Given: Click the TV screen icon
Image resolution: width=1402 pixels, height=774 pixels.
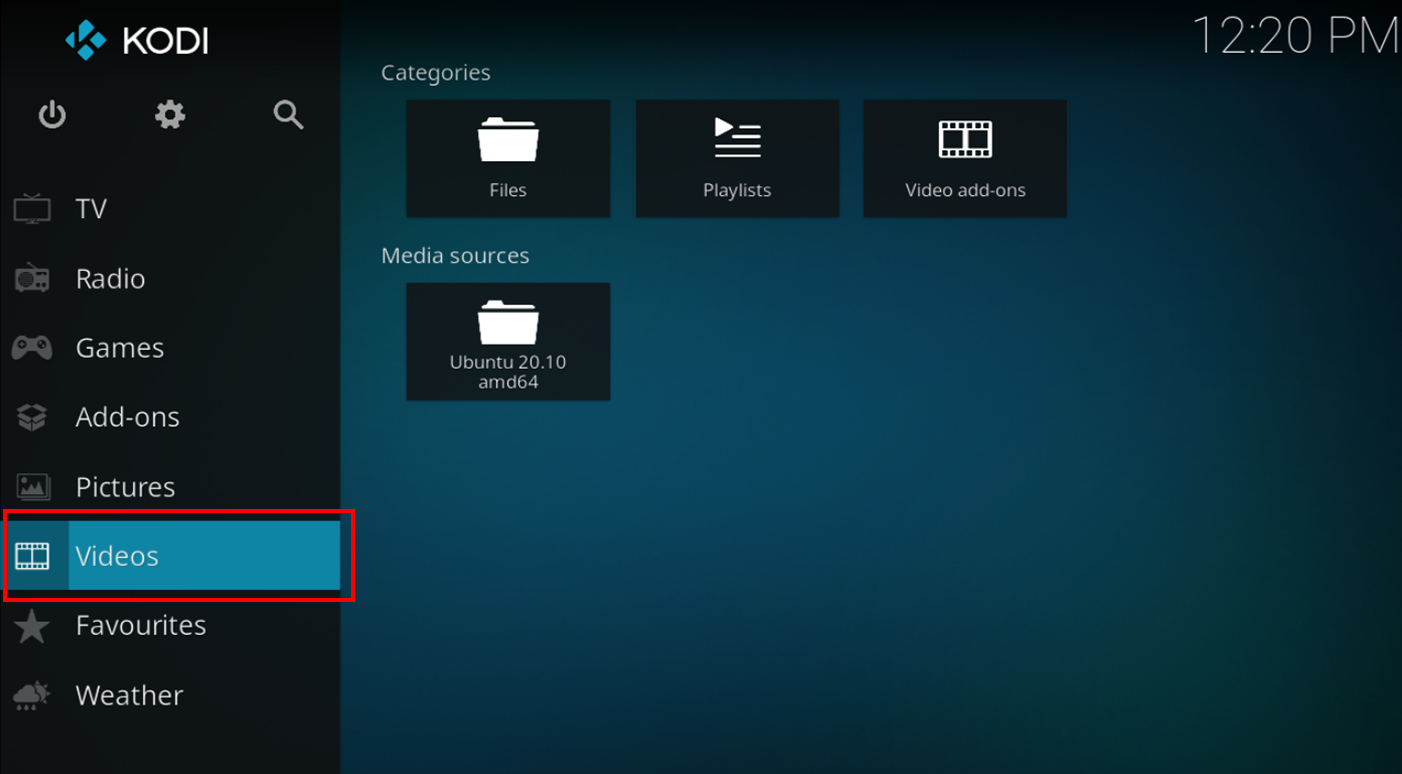Looking at the screenshot, I should [32, 209].
